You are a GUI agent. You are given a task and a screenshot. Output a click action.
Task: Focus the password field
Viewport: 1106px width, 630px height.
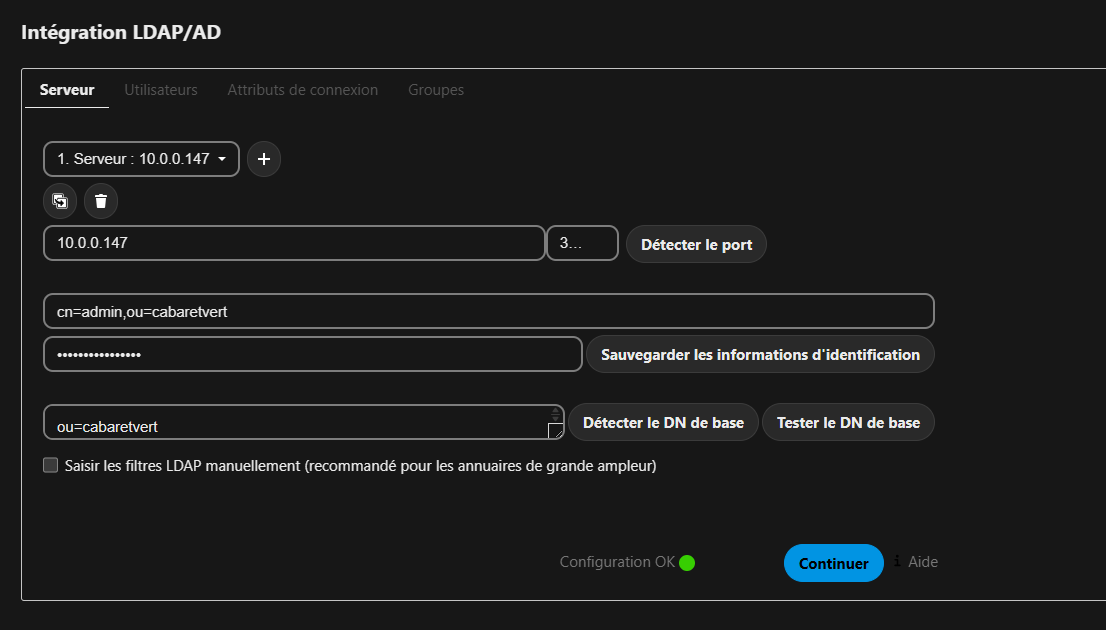(313, 354)
